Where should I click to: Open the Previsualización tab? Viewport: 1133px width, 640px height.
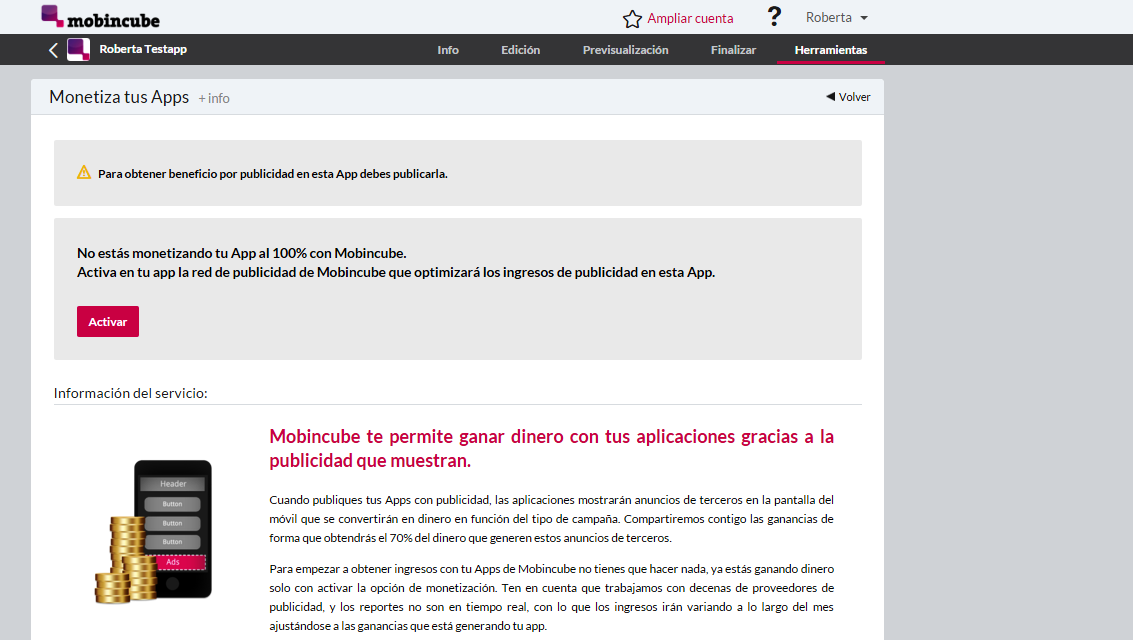pyautogui.click(x=626, y=50)
